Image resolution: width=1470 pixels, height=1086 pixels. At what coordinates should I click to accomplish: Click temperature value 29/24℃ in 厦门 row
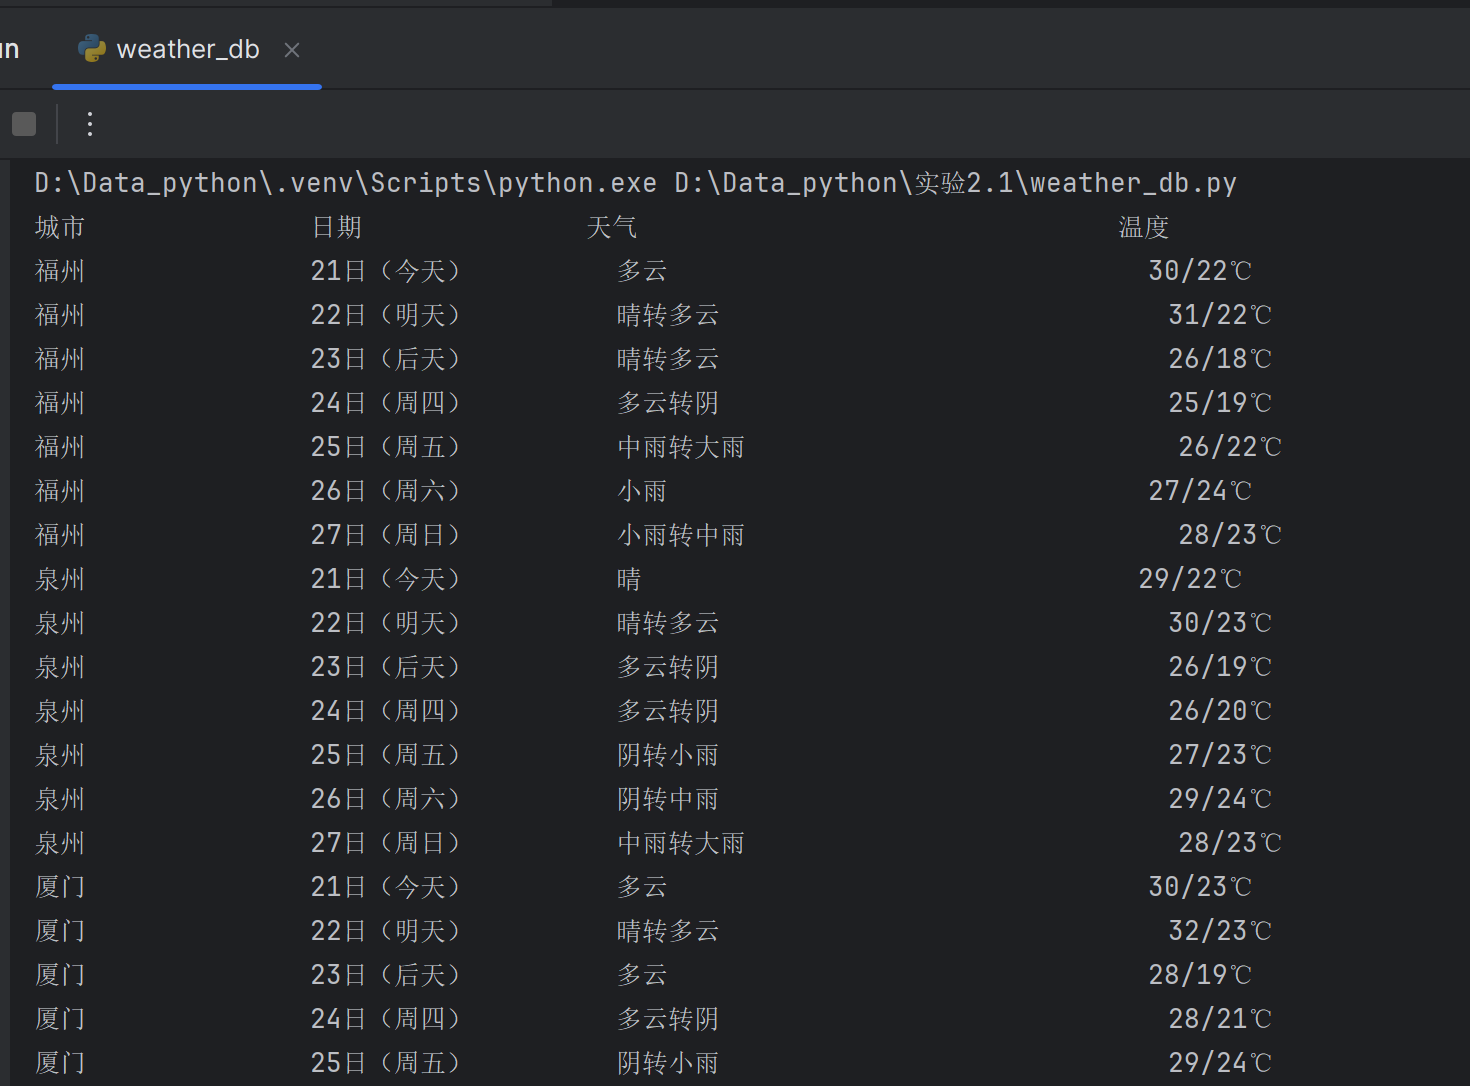pos(1220,1063)
